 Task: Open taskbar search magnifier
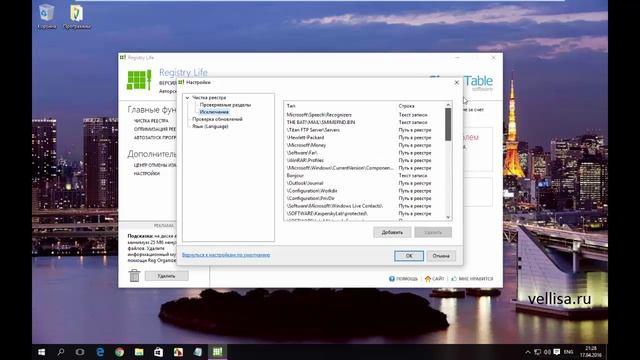pyautogui.click(x=61, y=352)
